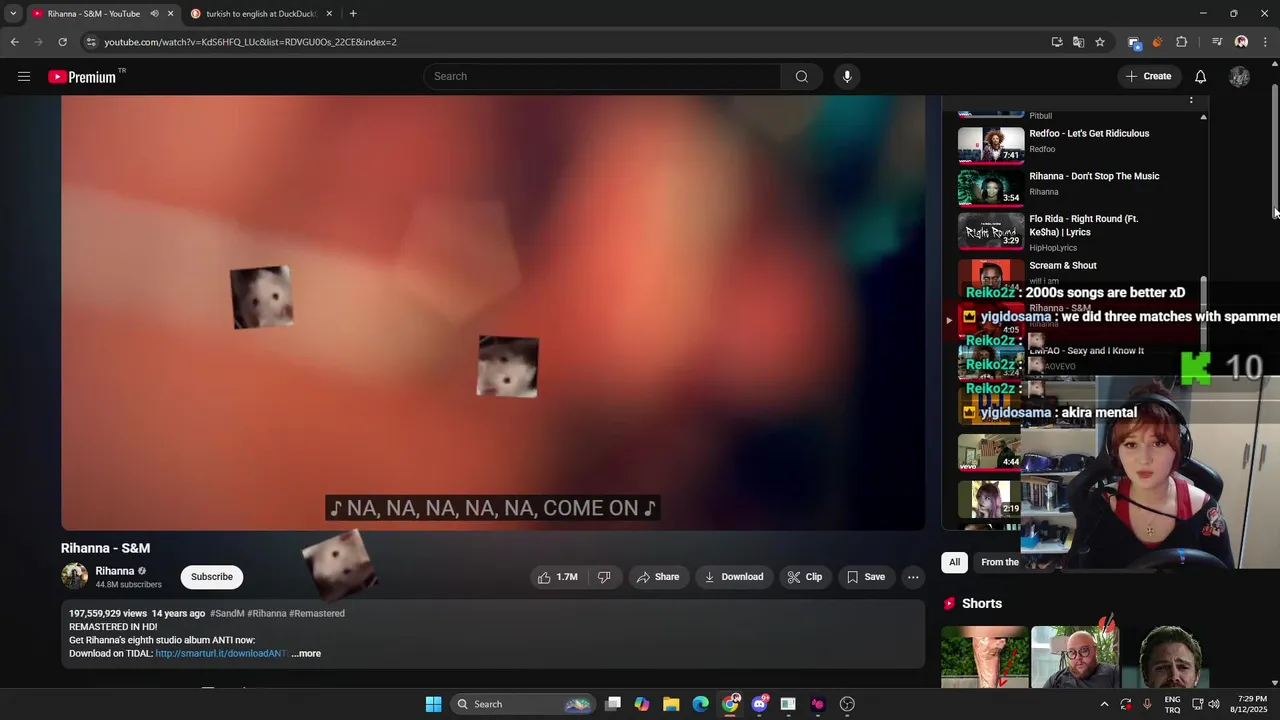Bookmark this page with the star
1280x720 pixels.
pos(1100,42)
